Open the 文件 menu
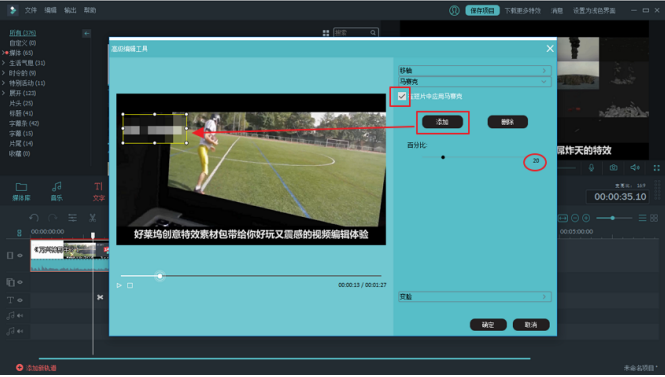This screenshot has width=665, height=377. (31, 10)
